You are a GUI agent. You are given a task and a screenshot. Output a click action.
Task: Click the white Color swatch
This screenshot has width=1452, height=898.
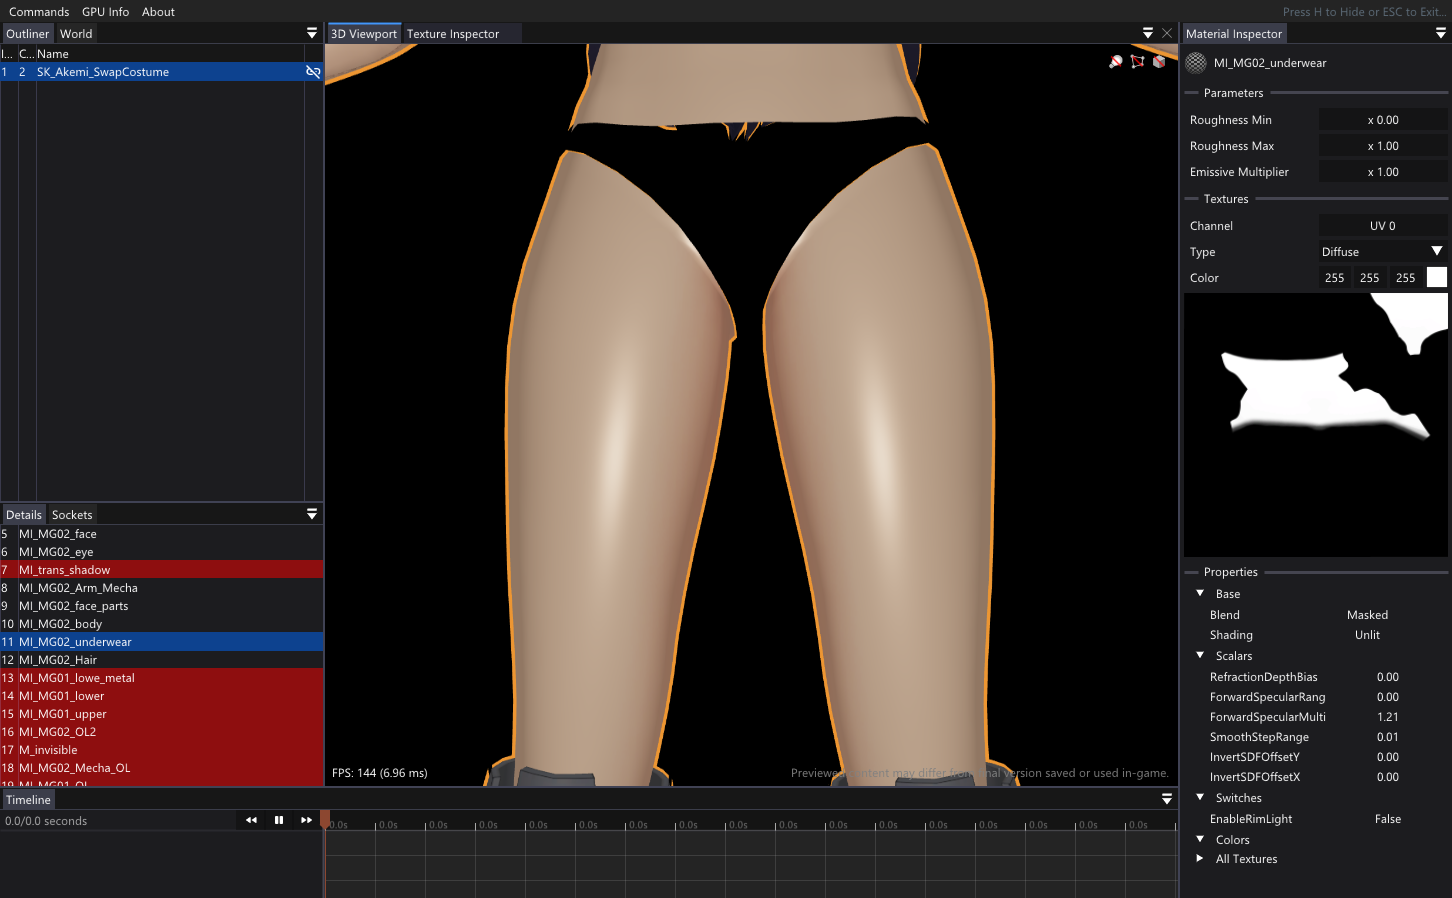pyautogui.click(x=1436, y=278)
